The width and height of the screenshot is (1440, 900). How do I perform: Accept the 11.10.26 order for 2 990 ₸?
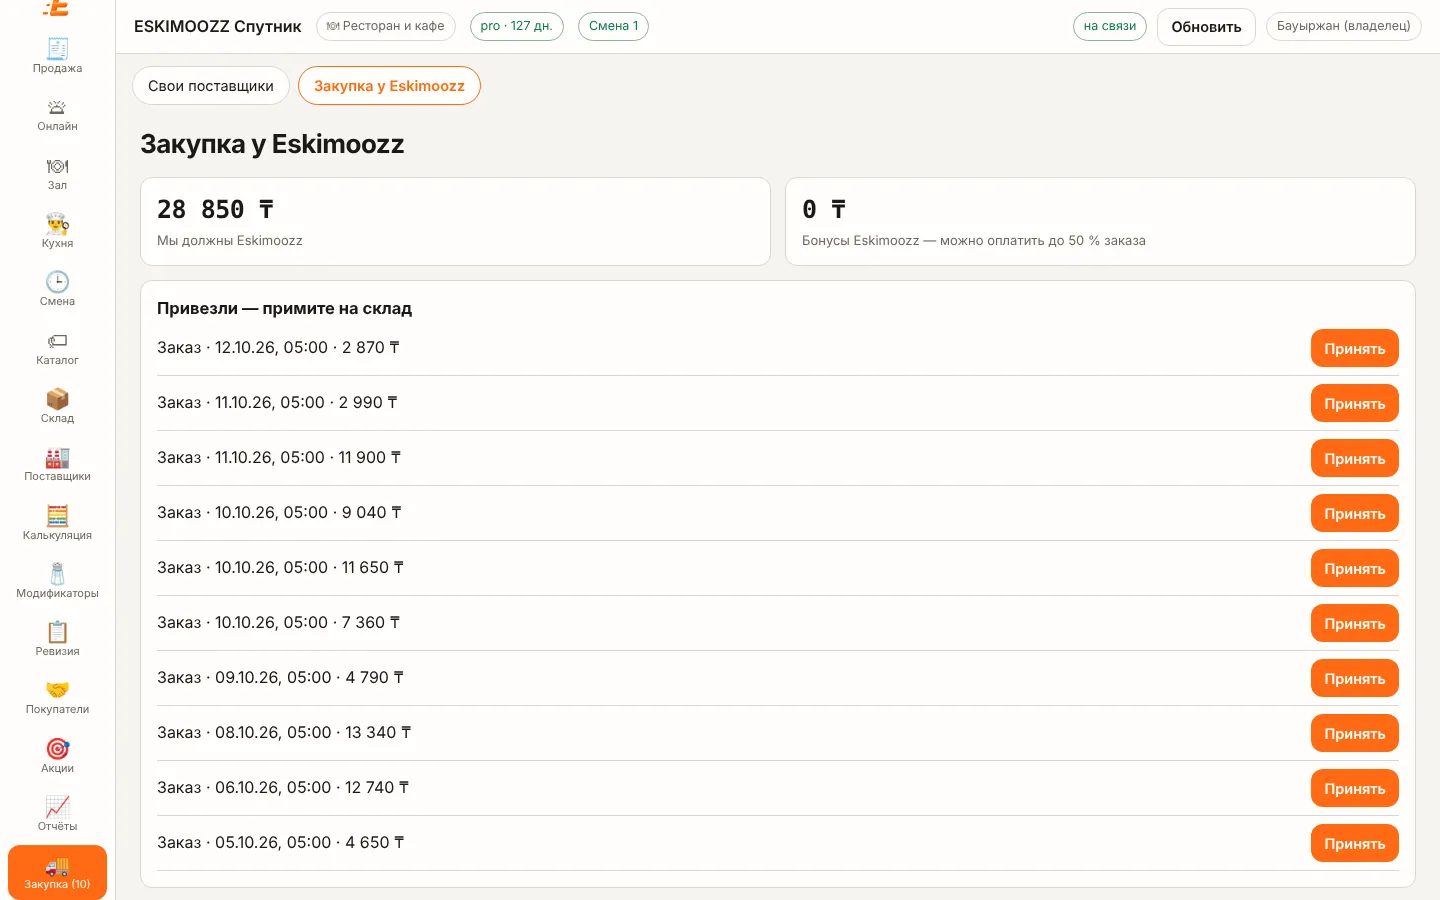point(1354,404)
